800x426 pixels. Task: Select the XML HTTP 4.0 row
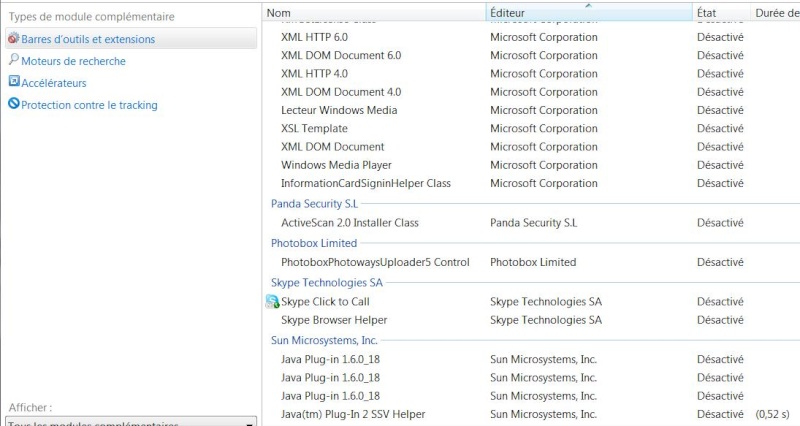point(531,74)
